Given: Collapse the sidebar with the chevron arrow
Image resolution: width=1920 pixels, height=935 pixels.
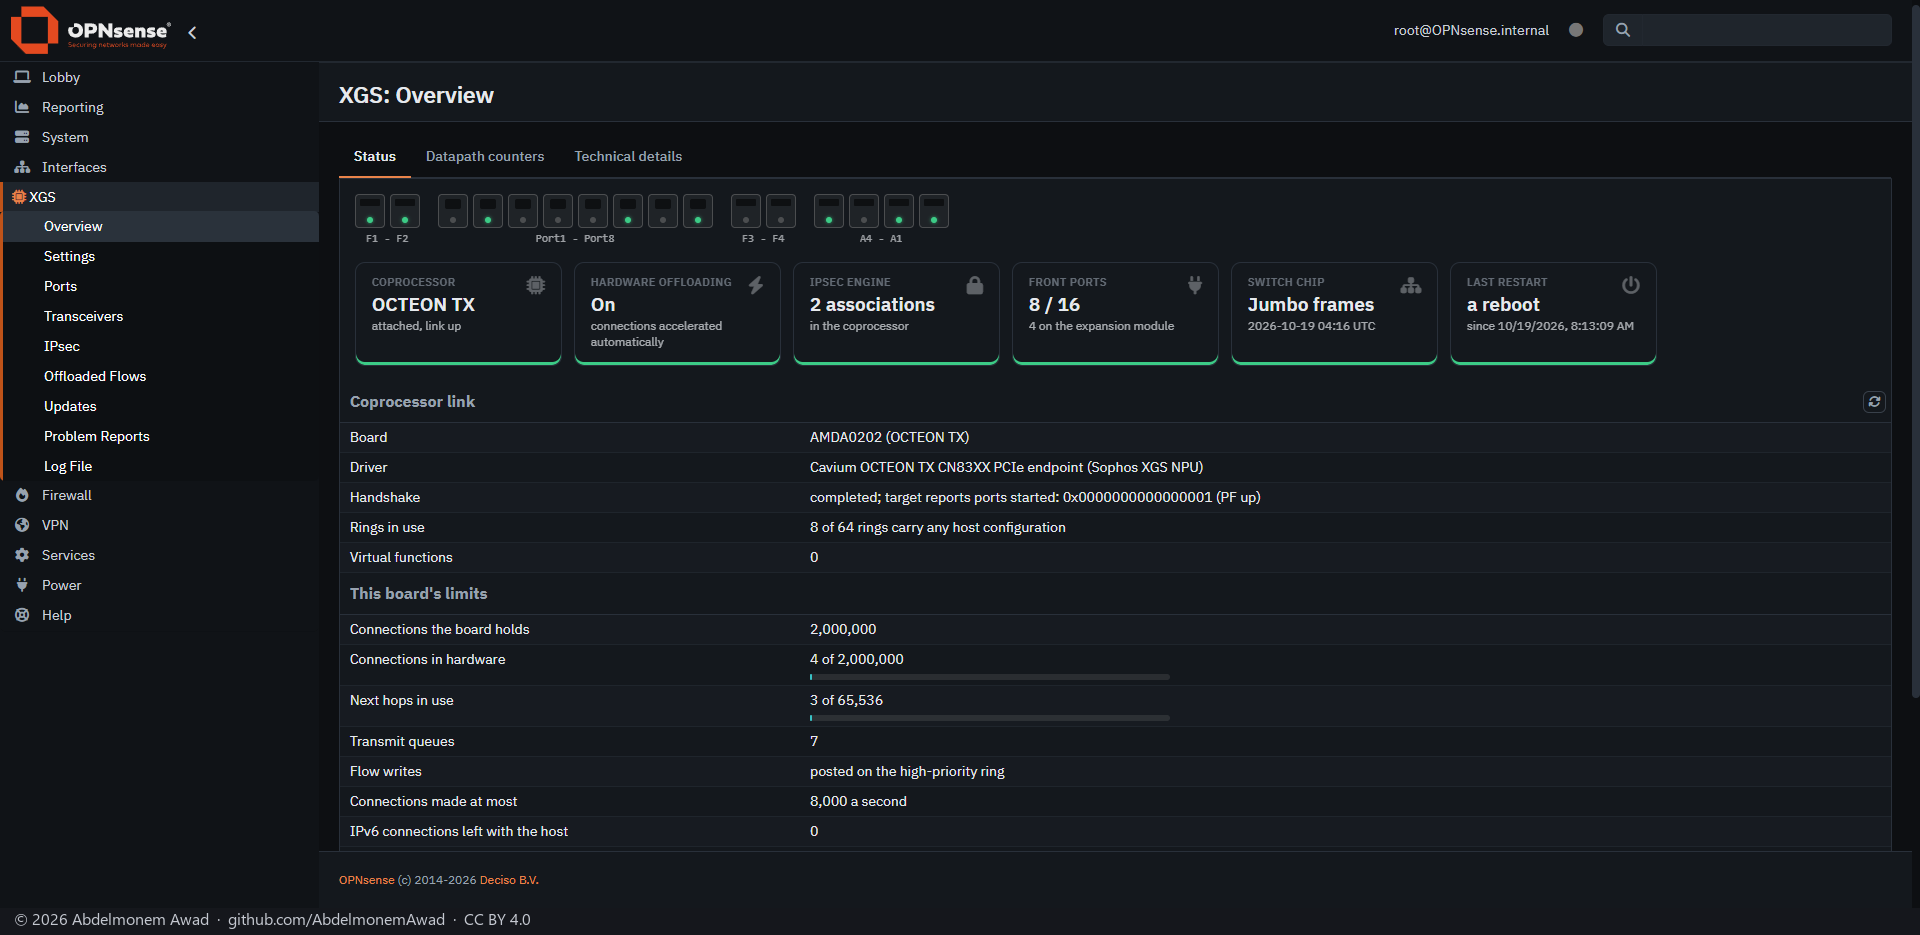Looking at the screenshot, I should tap(192, 32).
